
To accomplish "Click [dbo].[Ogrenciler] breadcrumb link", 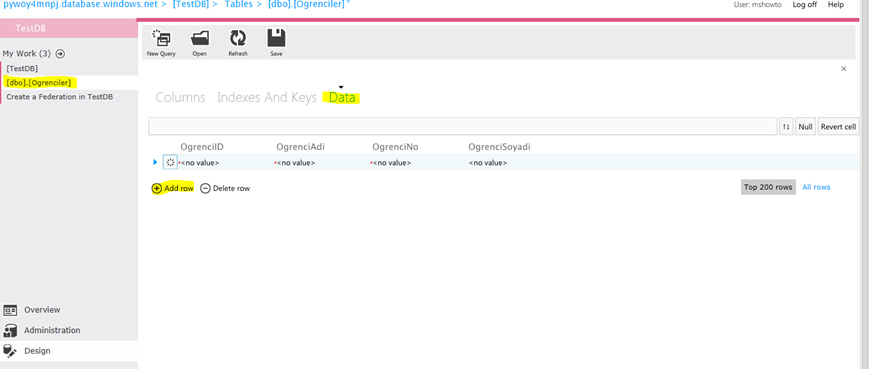I will (x=306, y=4).
